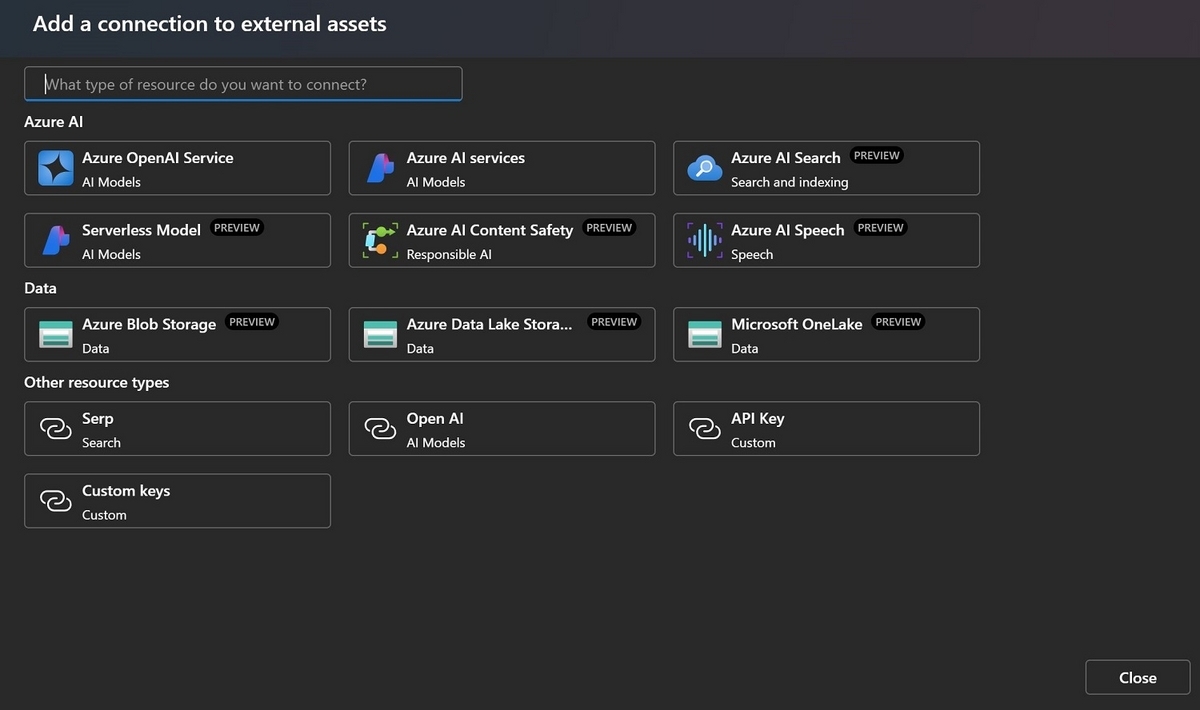Image resolution: width=1200 pixels, height=710 pixels.
Task: Click the 'Other resource types' heading
Action: pyautogui.click(x=97, y=382)
